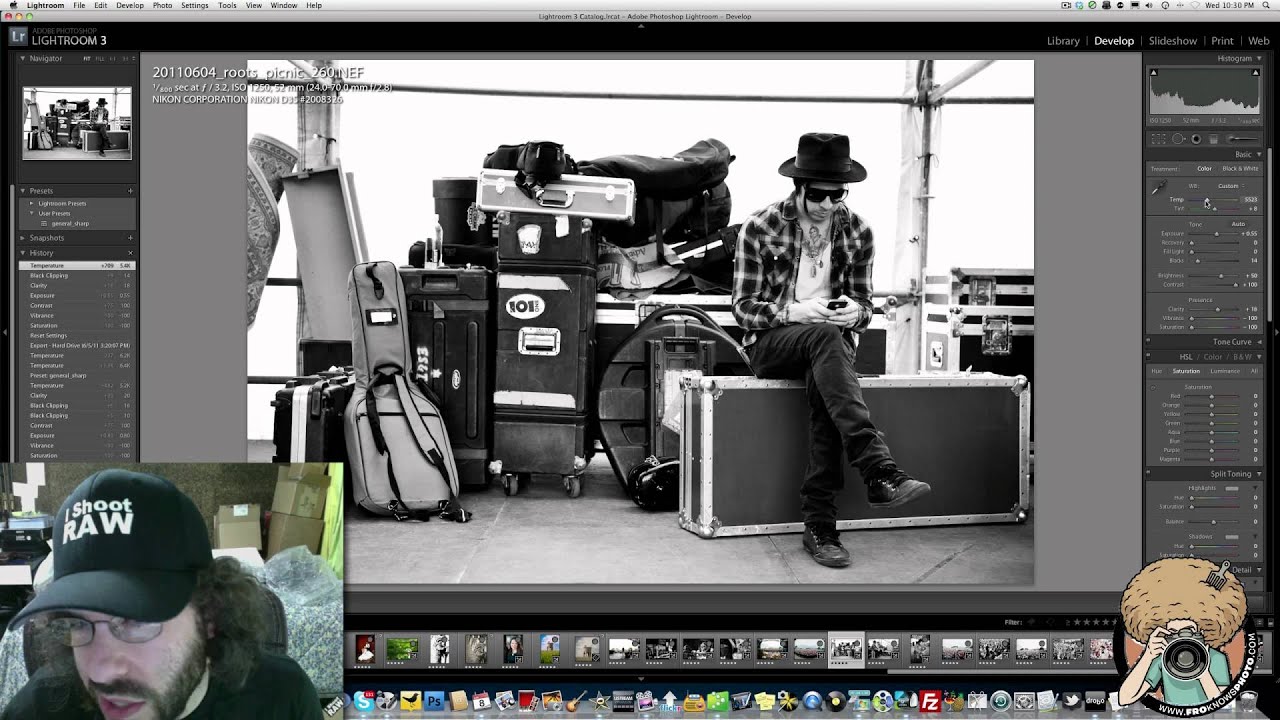Image resolution: width=1280 pixels, height=720 pixels.
Task: Show Luminance tab in HSL panel
Action: tap(1225, 371)
